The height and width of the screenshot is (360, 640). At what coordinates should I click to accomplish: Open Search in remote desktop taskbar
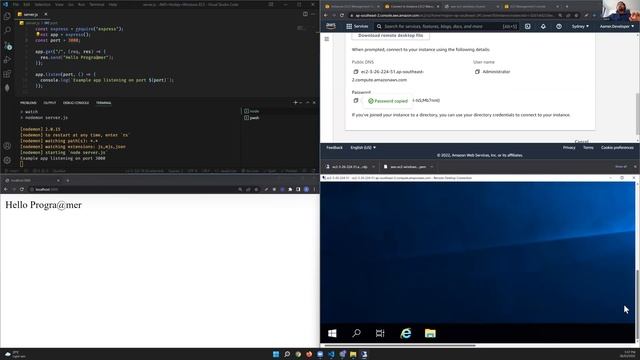(x=356, y=333)
